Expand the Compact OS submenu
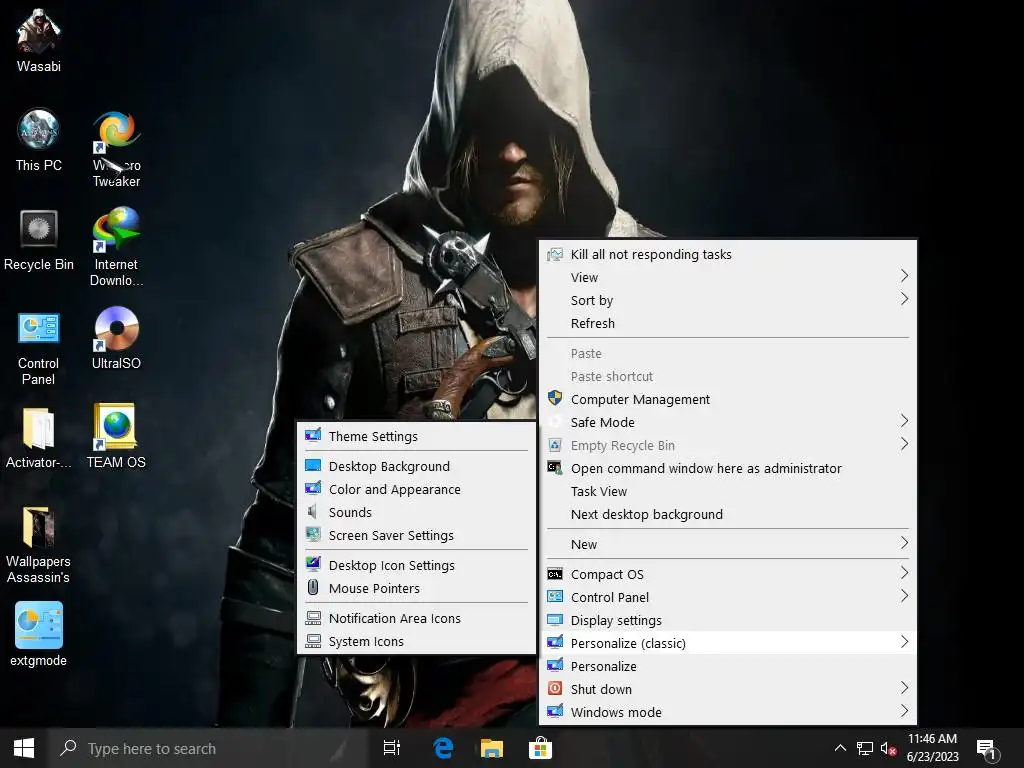Image resolution: width=1024 pixels, height=768 pixels. point(728,574)
